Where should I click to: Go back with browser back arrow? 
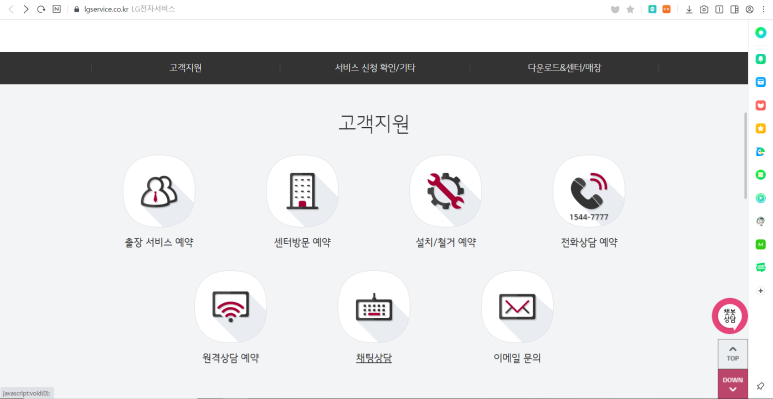pos(11,9)
